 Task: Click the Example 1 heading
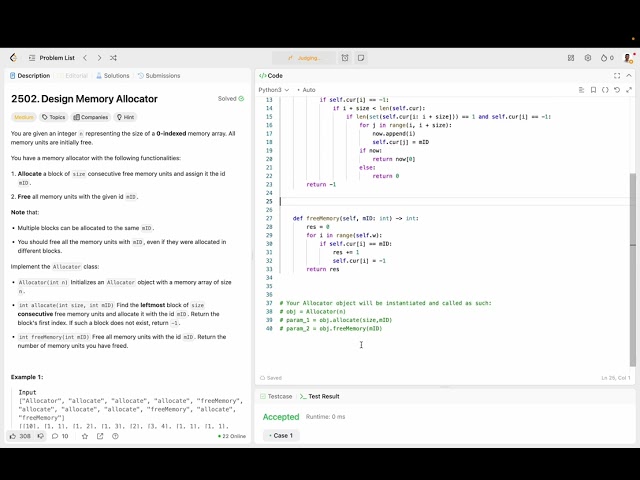27,377
